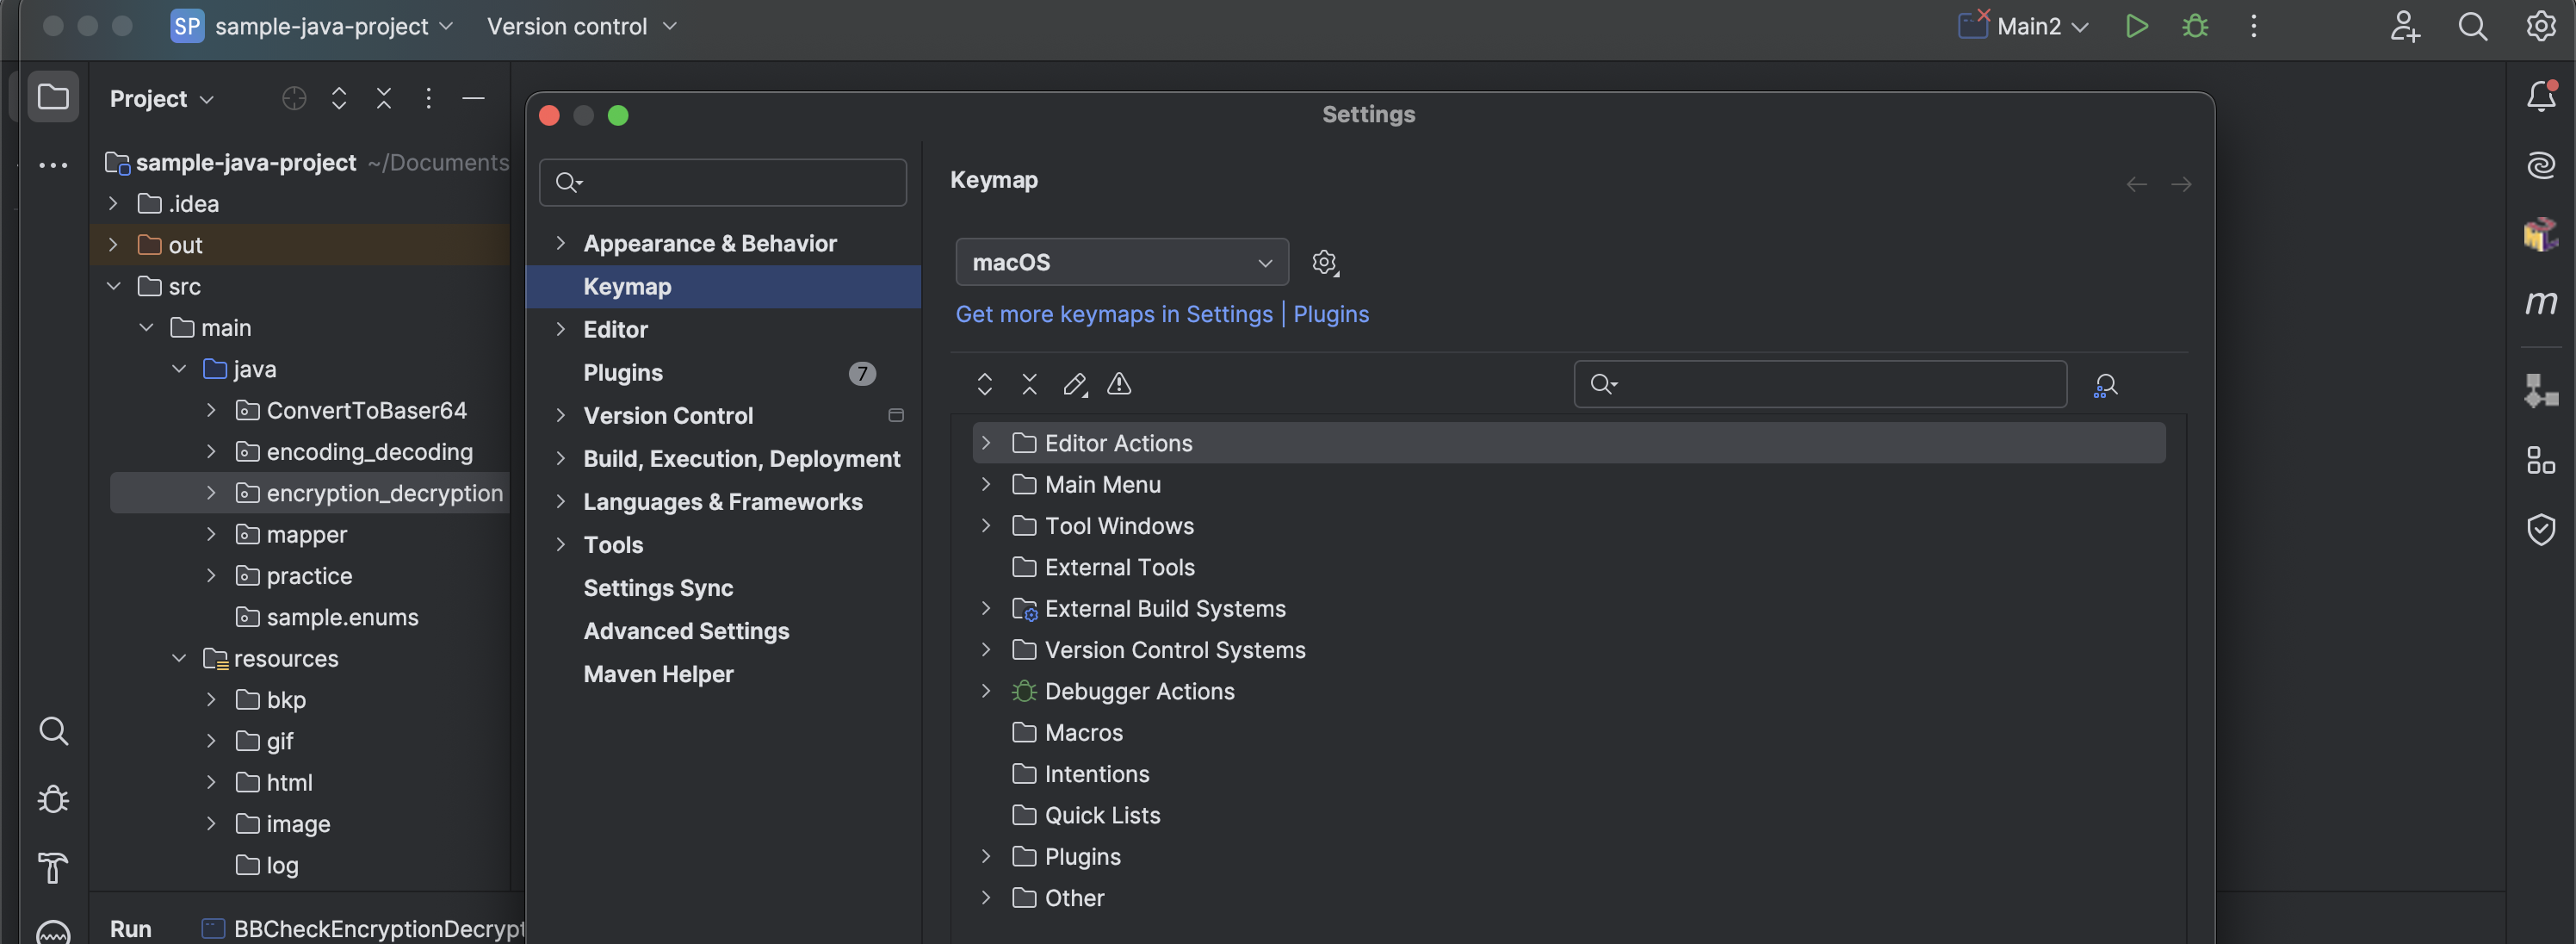Select the Debugger Actions tree item
Image resolution: width=2576 pixels, height=944 pixels.
point(1139,691)
